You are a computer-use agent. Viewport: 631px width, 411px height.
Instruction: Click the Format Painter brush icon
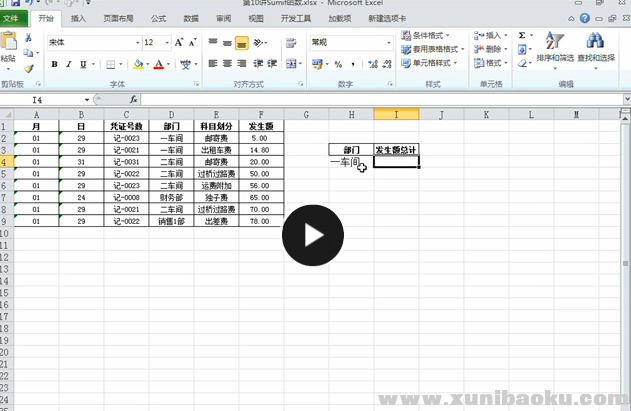tap(29, 69)
